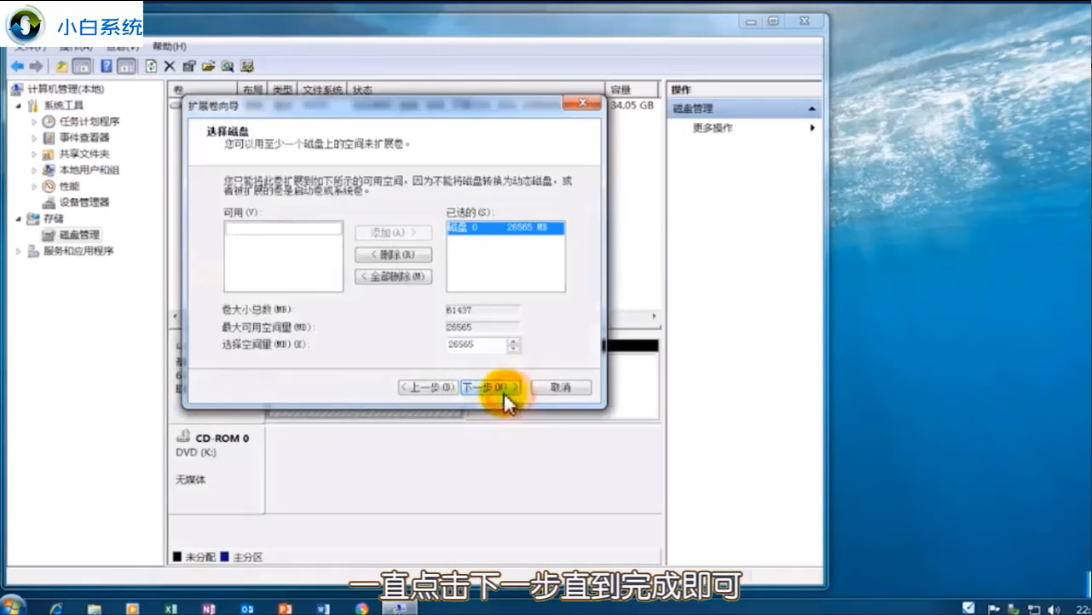Screen dimensions: 1092x615
Task: Click 上一步(B) to go back
Action: [x=428, y=387]
